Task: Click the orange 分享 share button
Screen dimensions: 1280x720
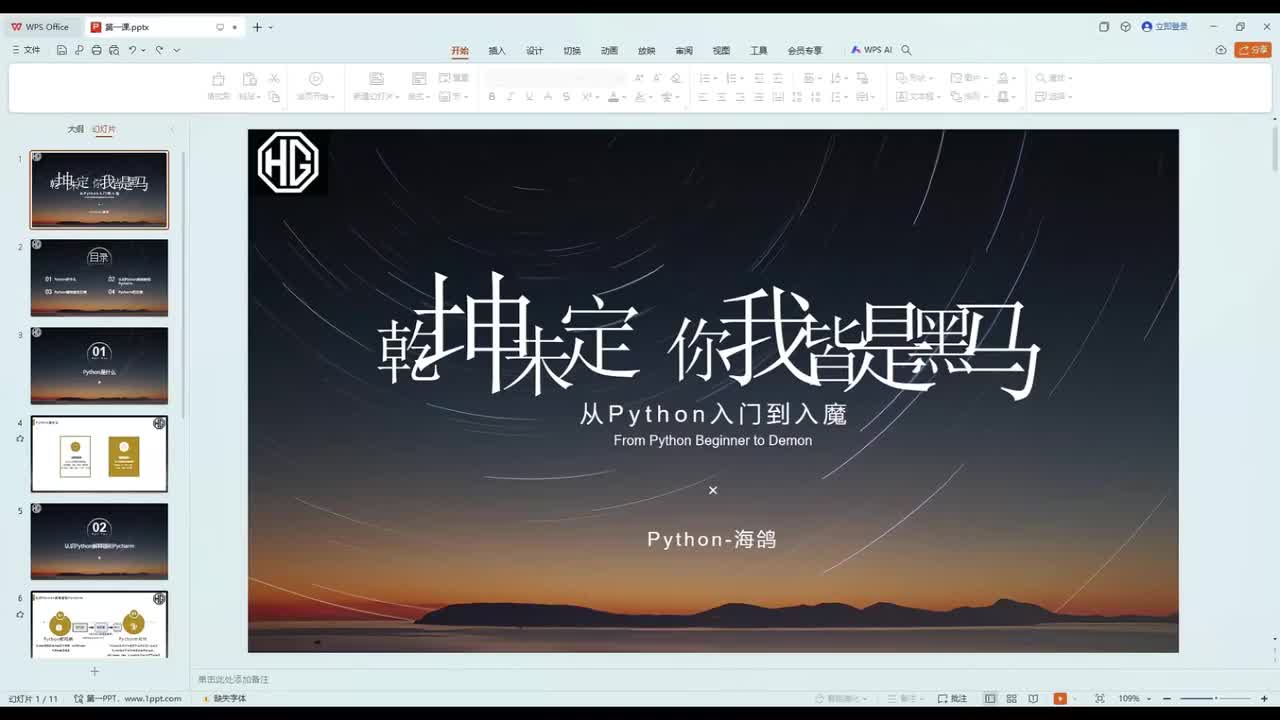Action: (1253, 50)
